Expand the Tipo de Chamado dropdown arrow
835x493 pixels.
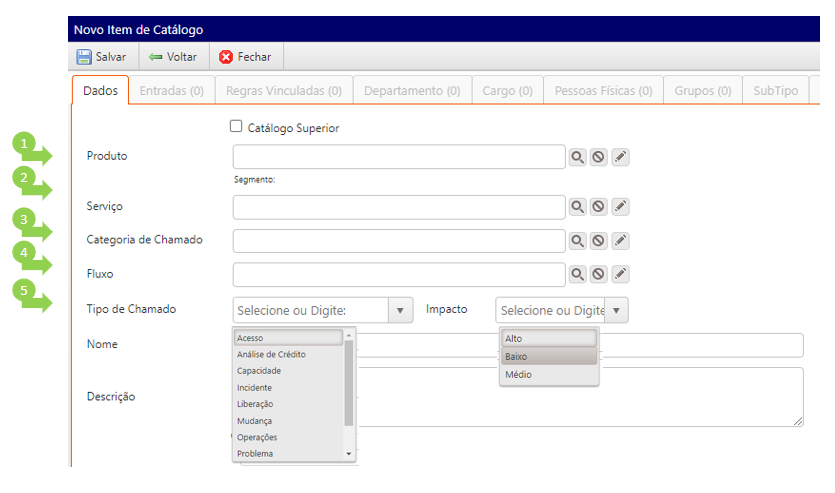pyautogui.click(x=401, y=310)
